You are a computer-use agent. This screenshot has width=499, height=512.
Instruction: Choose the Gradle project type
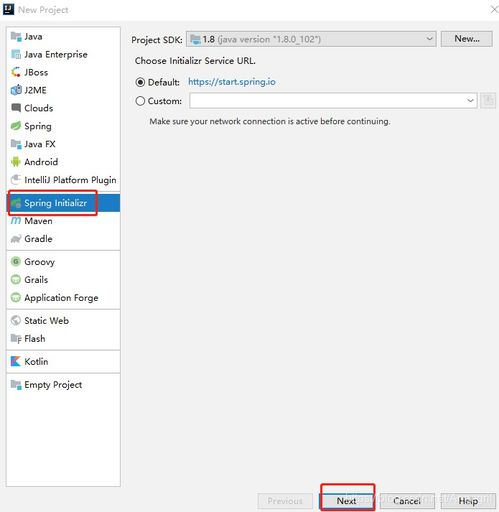click(x=63, y=239)
